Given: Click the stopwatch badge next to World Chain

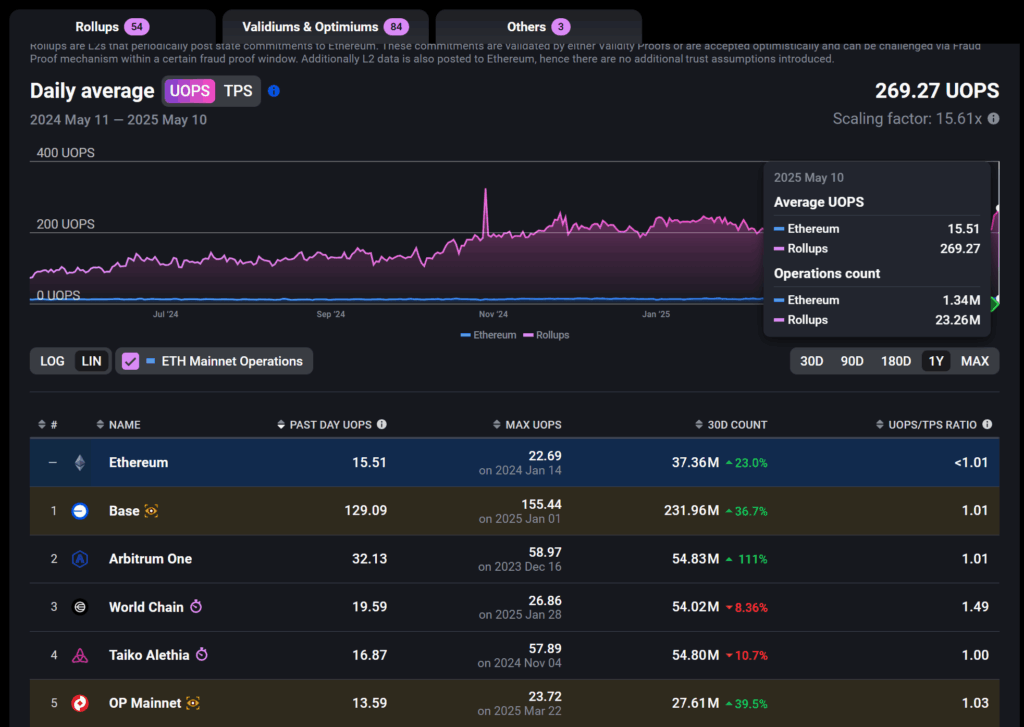Looking at the screenshot, I should (x=196, y=606).
